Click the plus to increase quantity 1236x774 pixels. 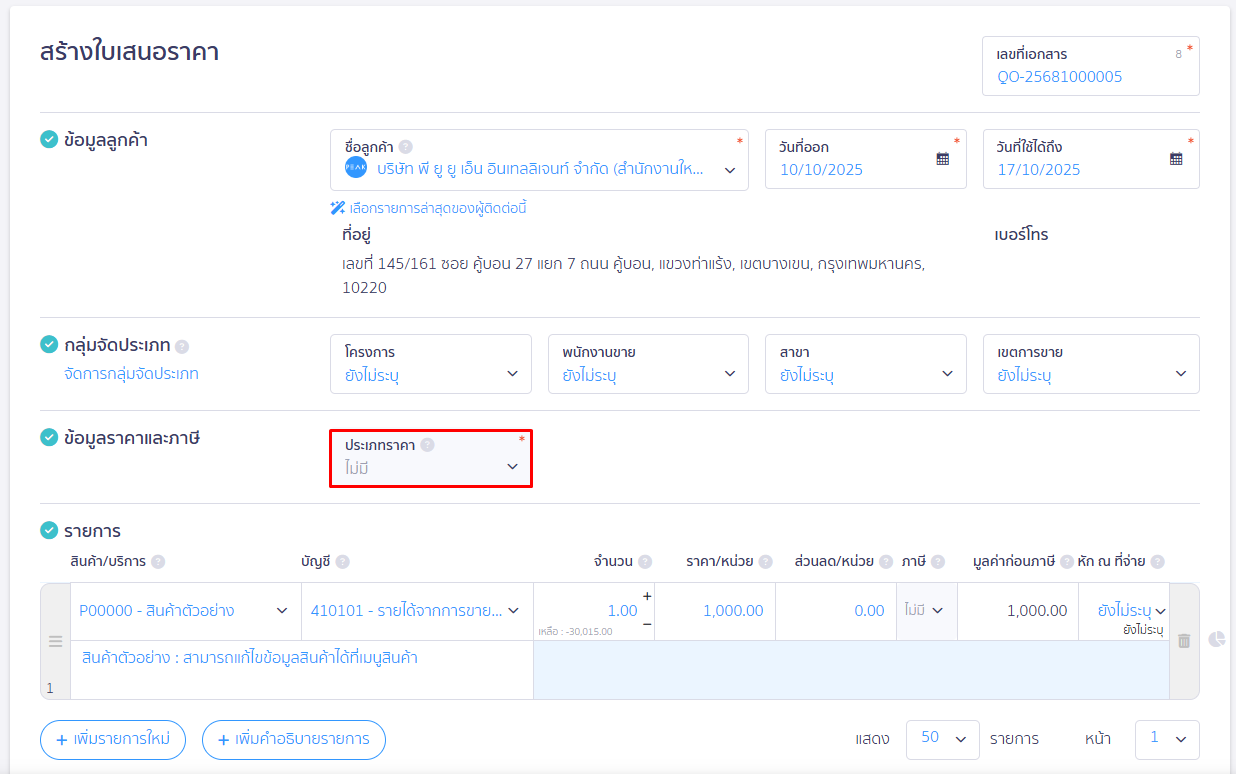tap(647, 596)
